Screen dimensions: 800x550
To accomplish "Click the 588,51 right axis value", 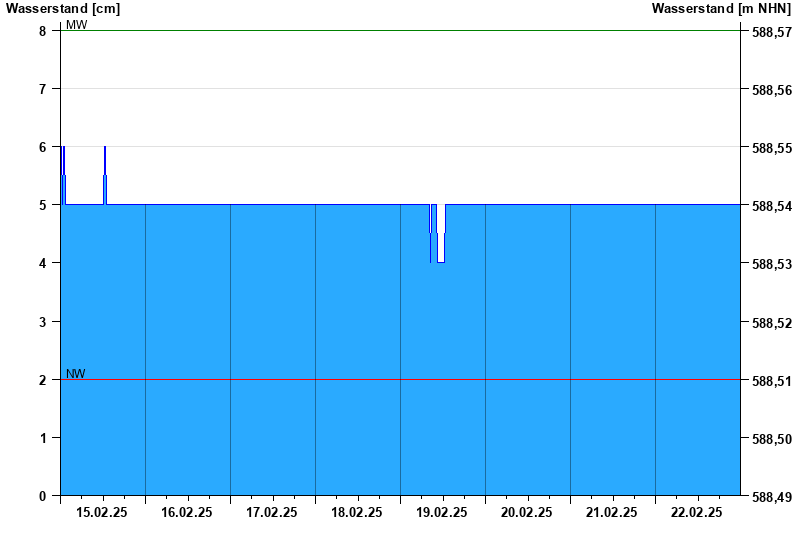I will pyautogui.click(x=771, y=382).
